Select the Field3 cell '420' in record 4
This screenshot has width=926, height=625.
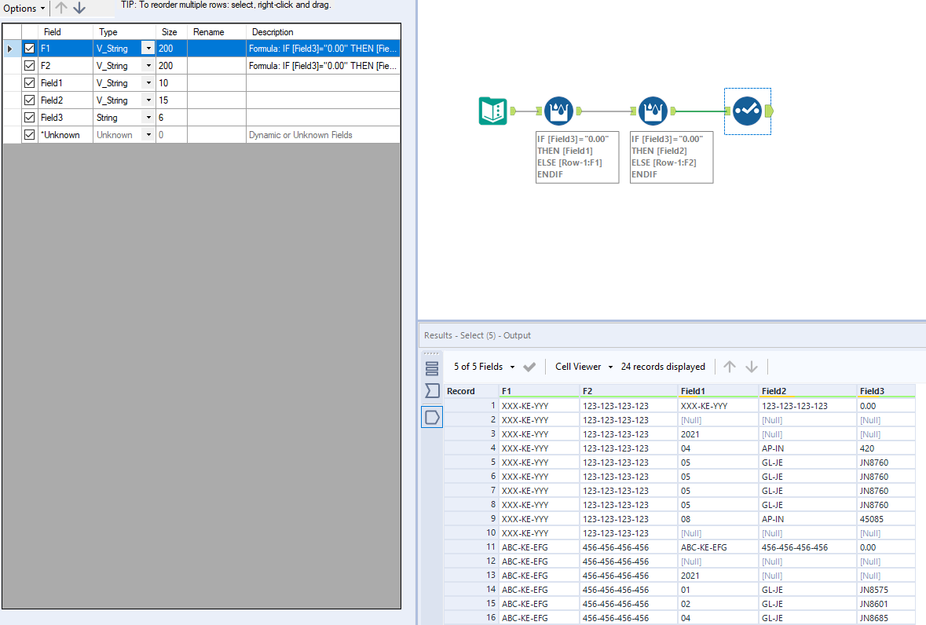[886, 448]
